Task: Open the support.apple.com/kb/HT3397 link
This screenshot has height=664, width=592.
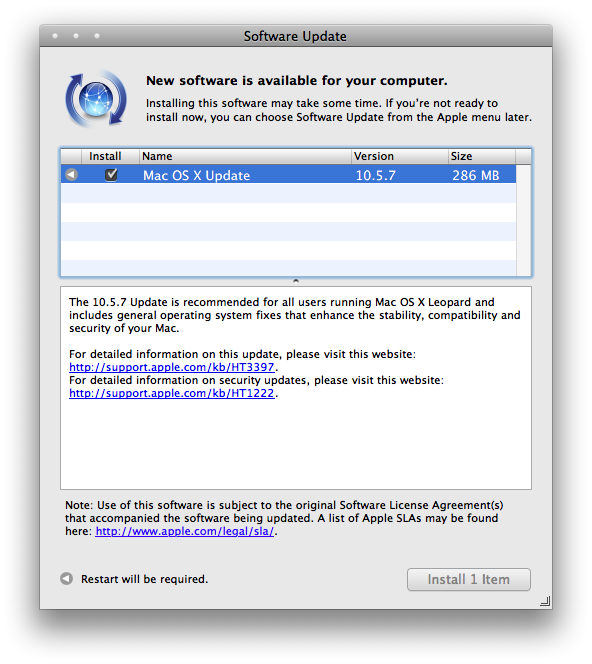Action: tap(172, 367)
